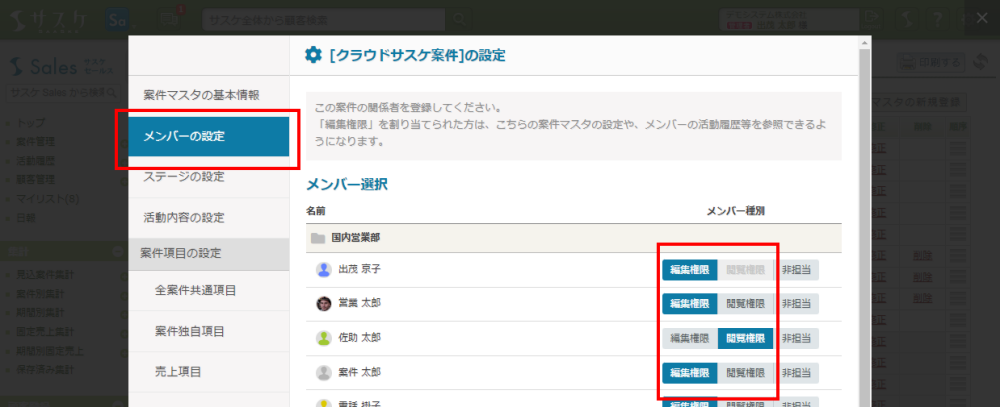1000x407 pixels.
Task: Click the name 出茂 京子
Action: click(359, 270)
